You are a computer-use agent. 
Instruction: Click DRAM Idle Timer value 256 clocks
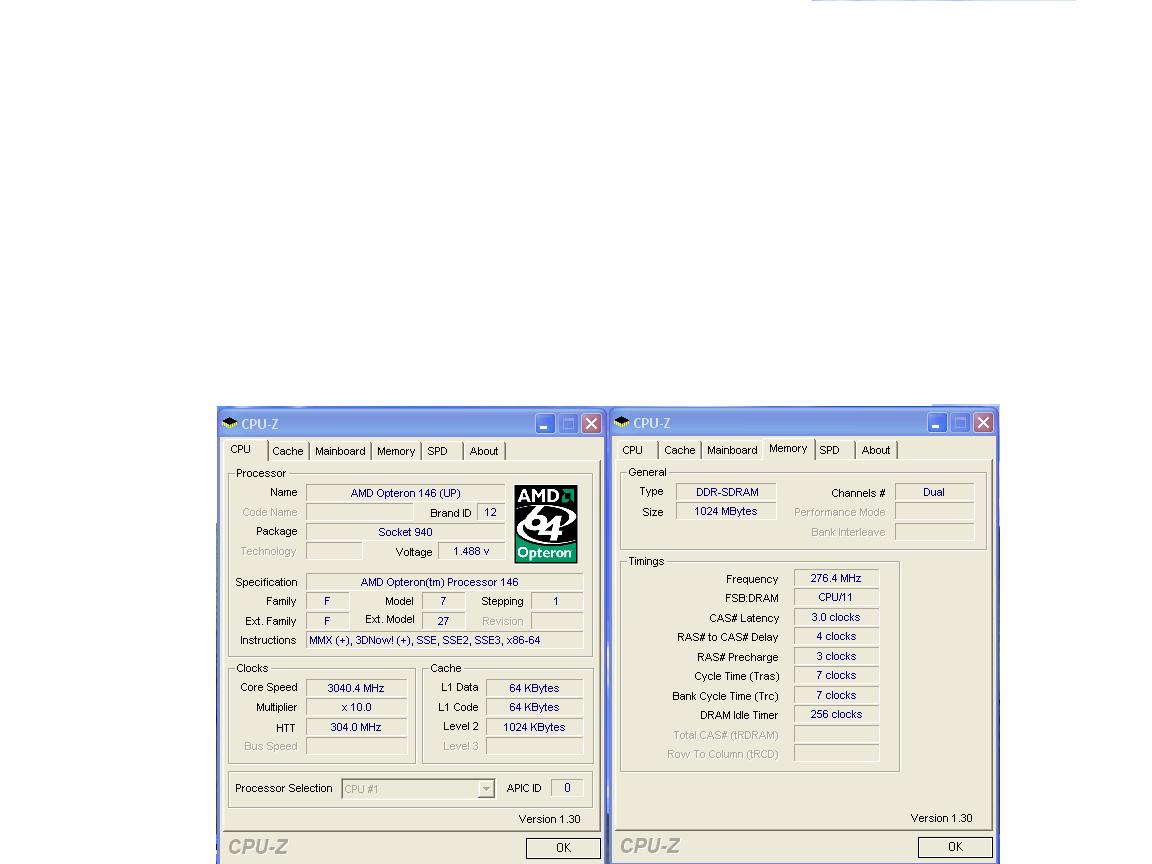click(x=836, y=714)
